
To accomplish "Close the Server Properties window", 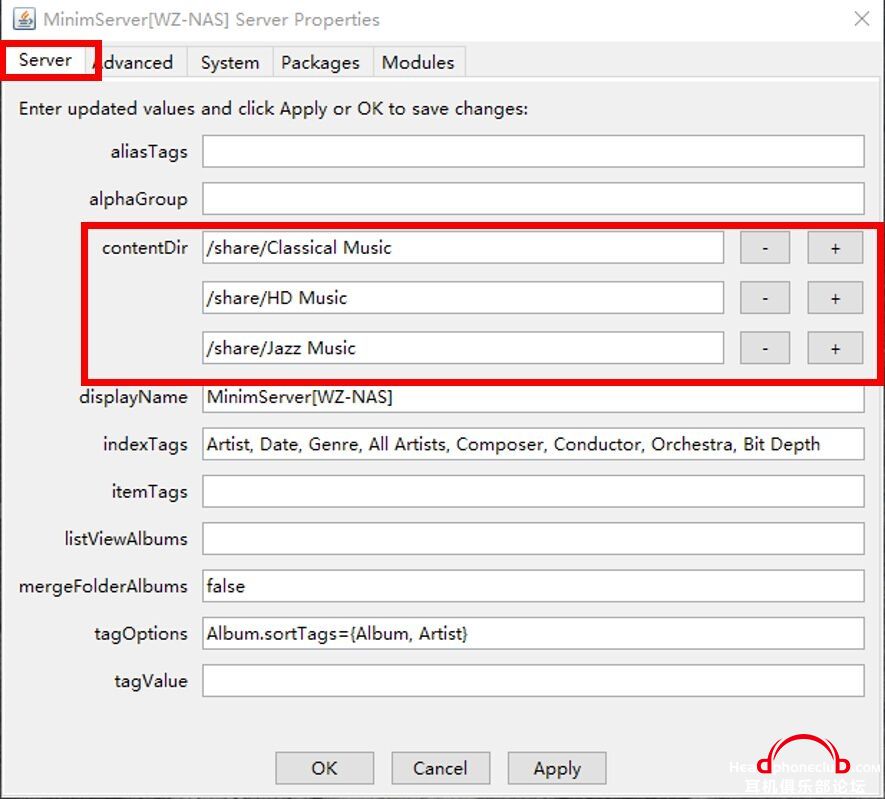I will tap(862, 19).
